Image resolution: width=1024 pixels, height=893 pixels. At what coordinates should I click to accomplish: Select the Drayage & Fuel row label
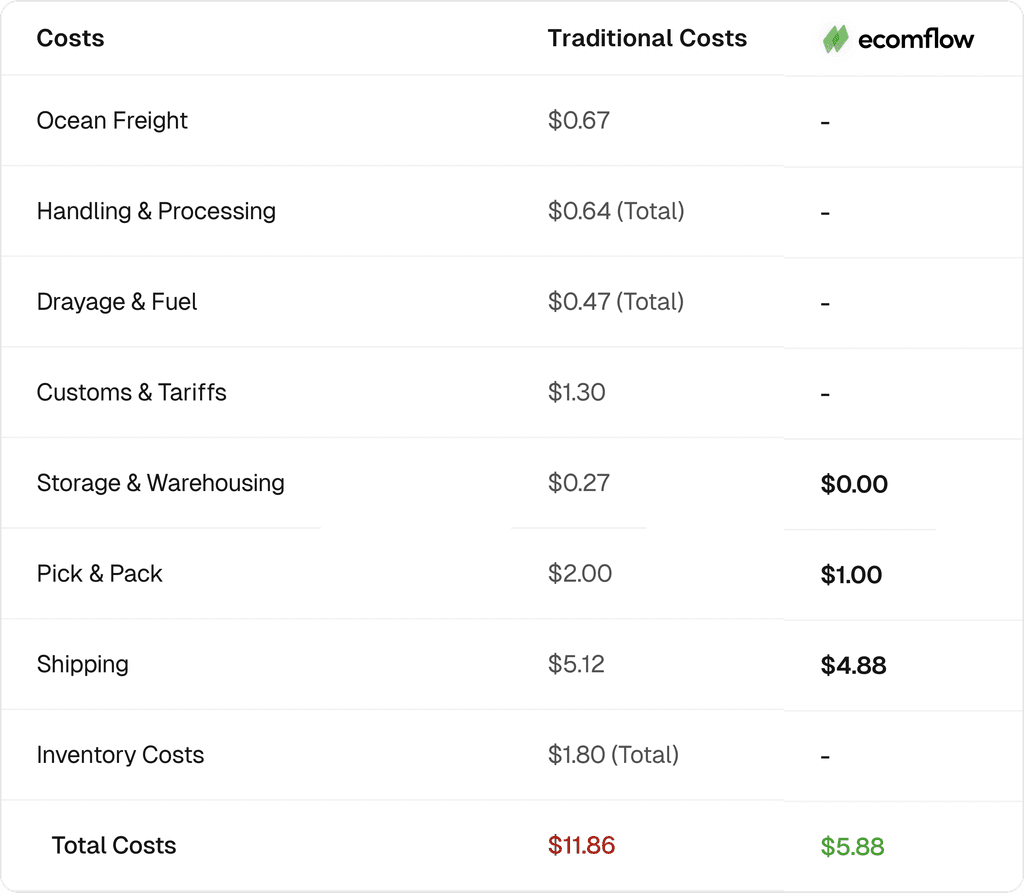[117, 302]
